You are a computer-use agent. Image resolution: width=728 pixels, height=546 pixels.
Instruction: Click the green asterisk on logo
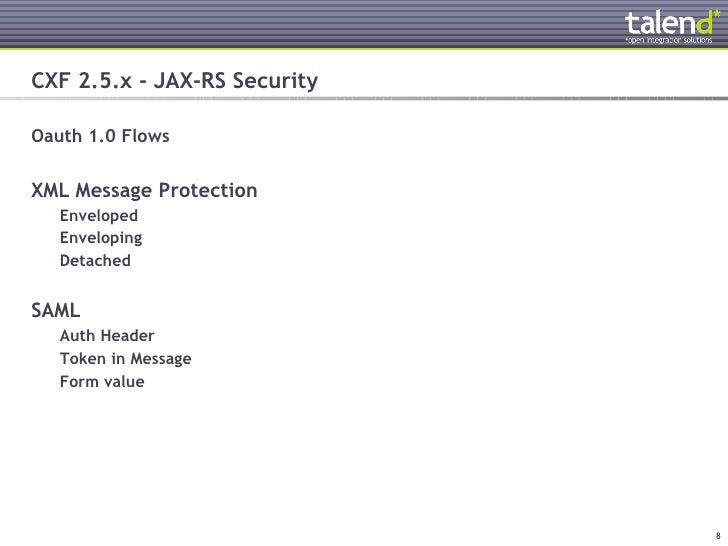click(716, 13)
